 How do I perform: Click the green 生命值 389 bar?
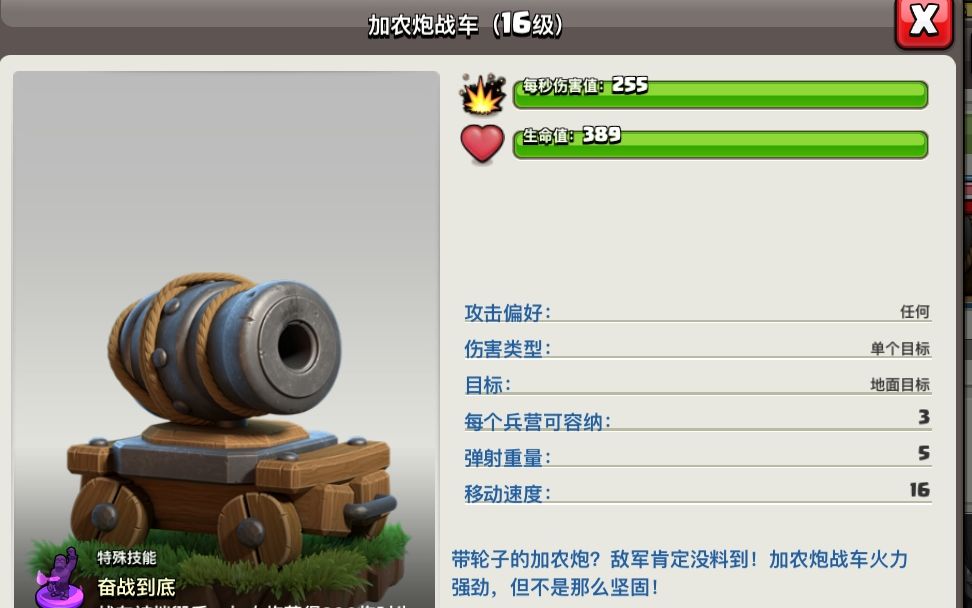[720, 144]
